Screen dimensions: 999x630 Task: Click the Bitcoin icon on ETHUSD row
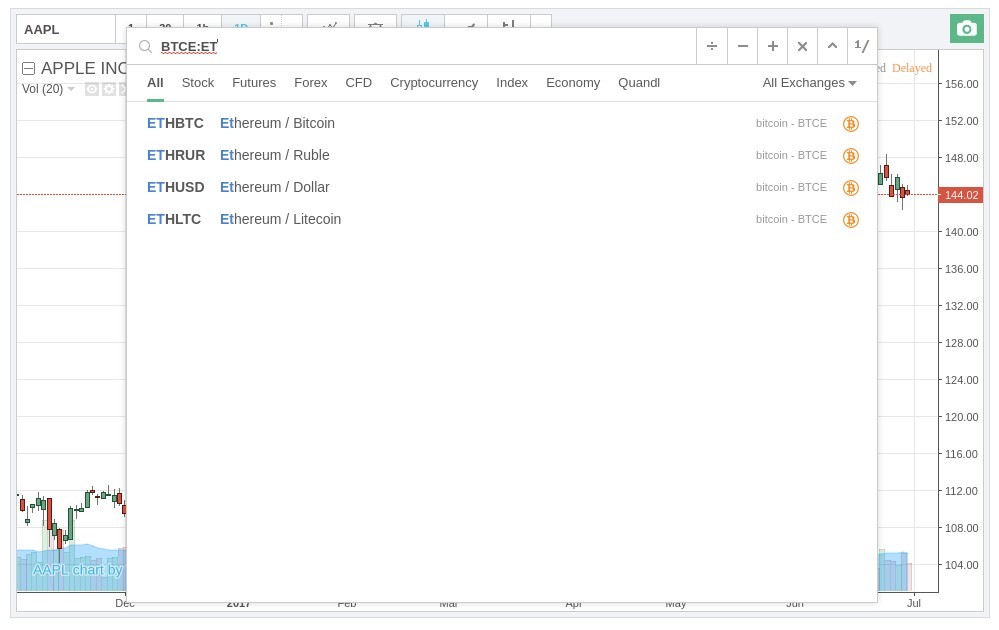(851, 187)
